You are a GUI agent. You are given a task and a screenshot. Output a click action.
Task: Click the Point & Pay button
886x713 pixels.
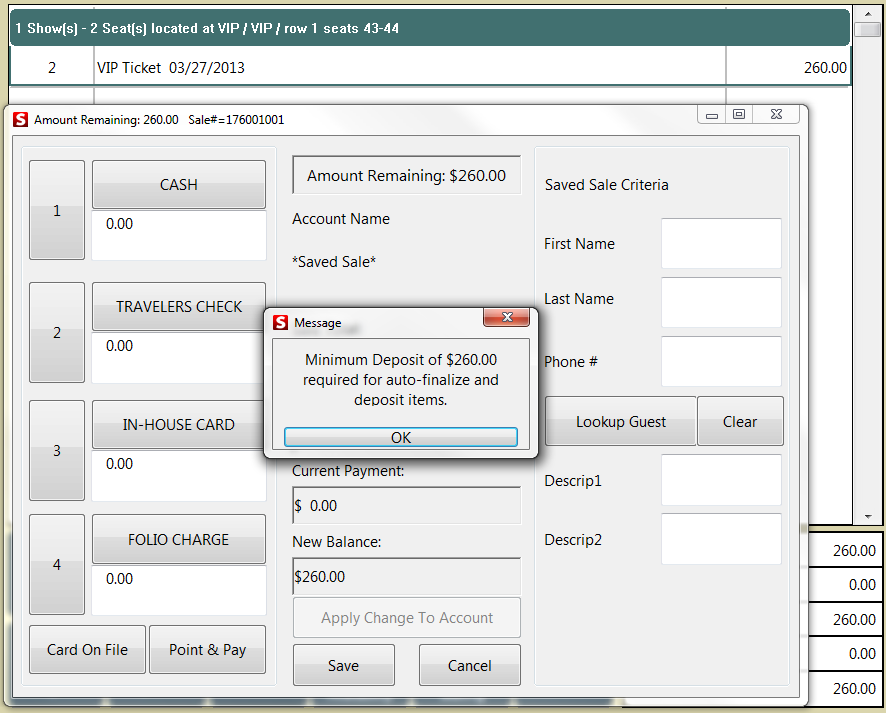(x=207, y=650)
